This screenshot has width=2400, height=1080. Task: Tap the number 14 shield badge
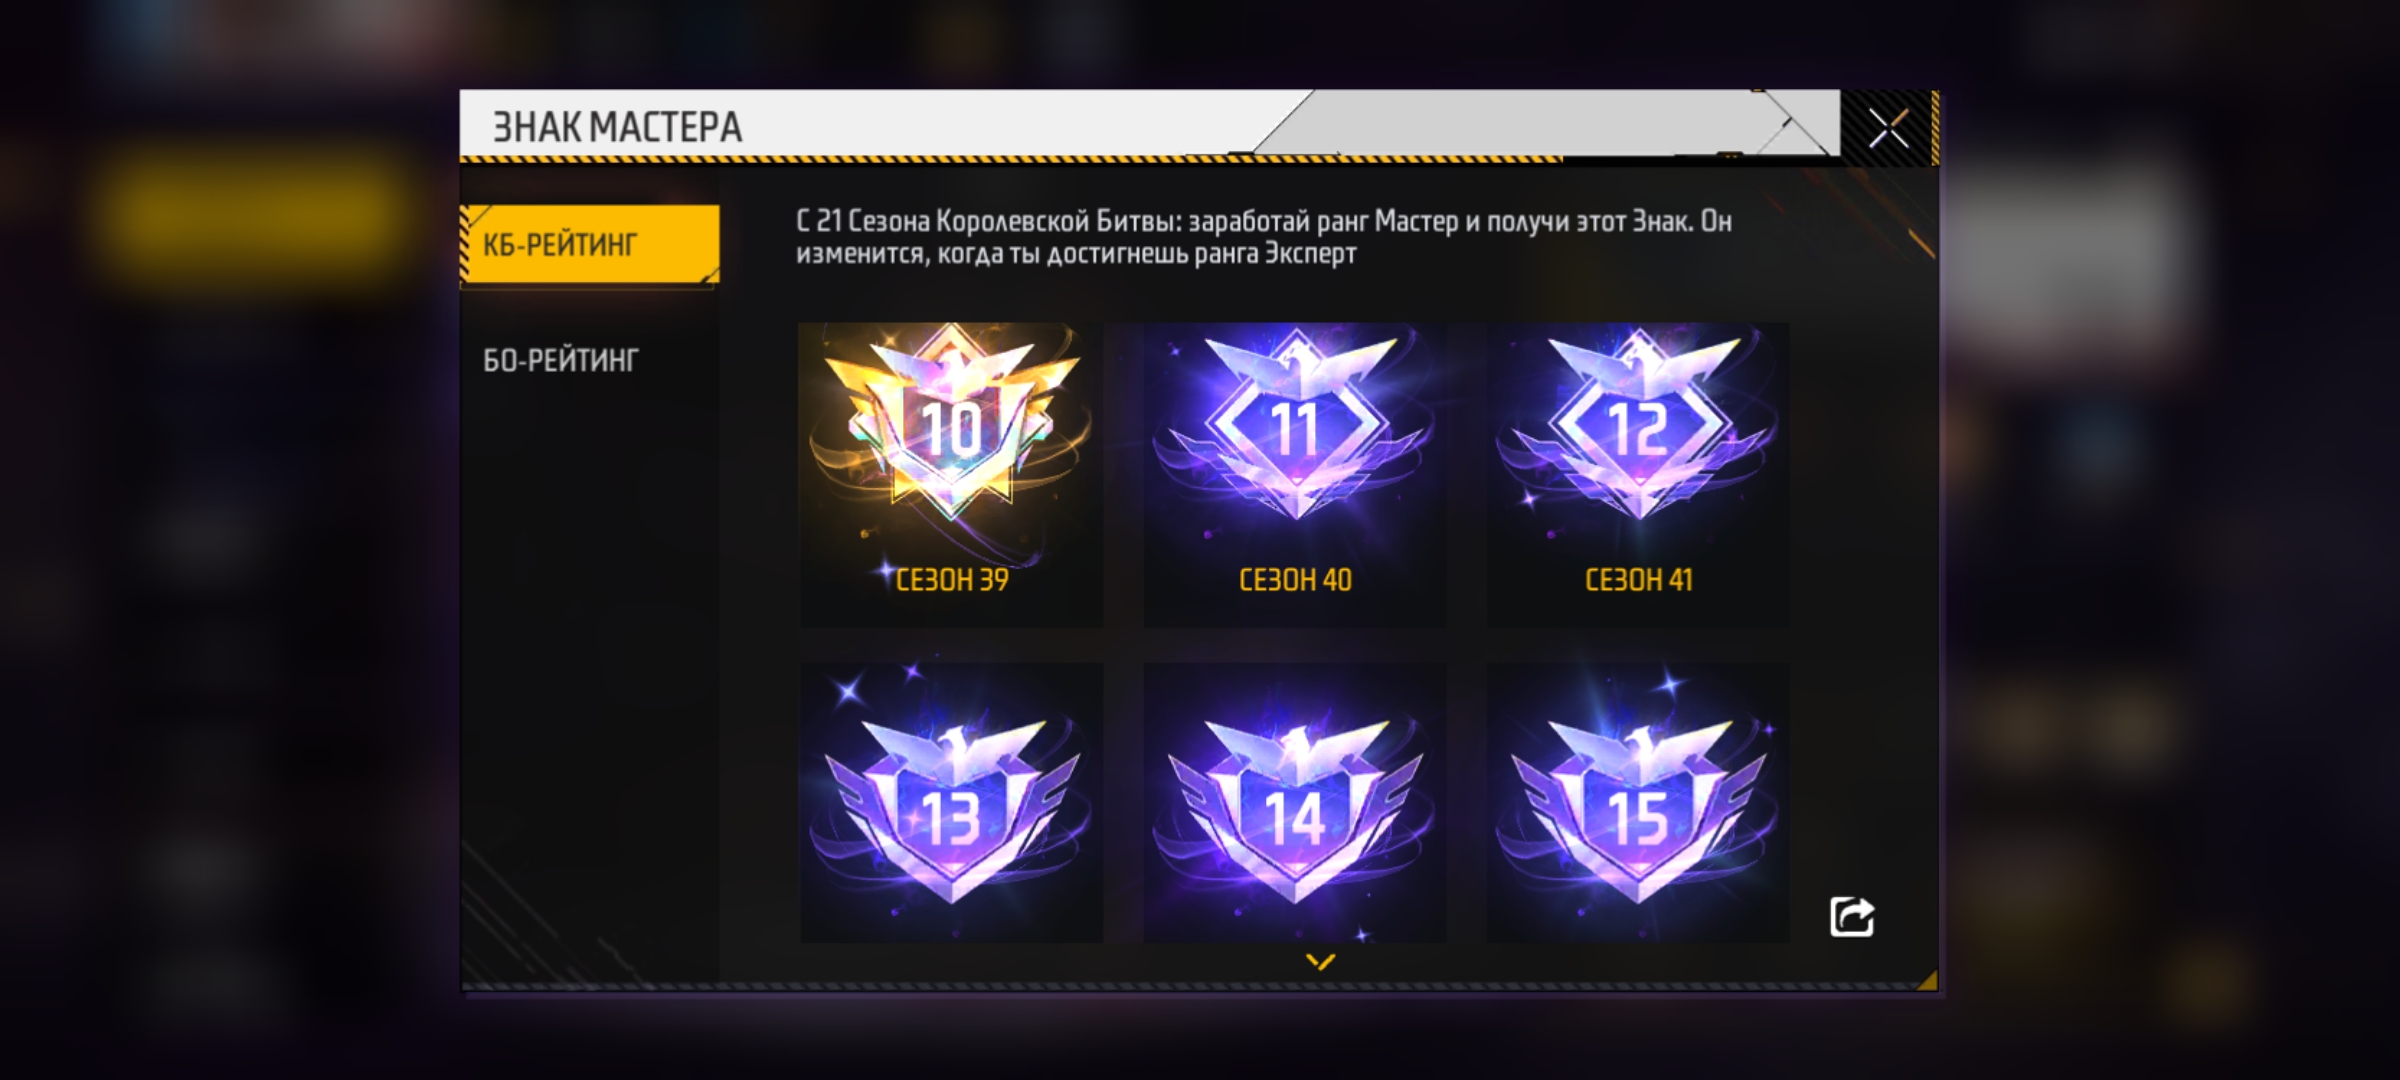click(x=1295, y=803)
